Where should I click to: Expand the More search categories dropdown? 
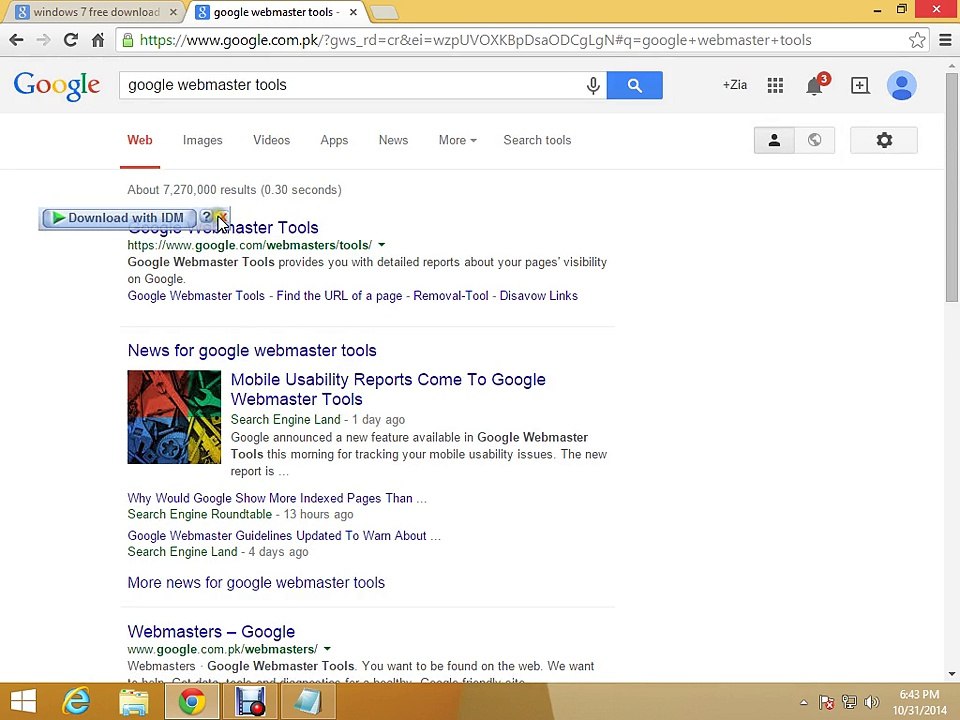(x=457, y=140)
